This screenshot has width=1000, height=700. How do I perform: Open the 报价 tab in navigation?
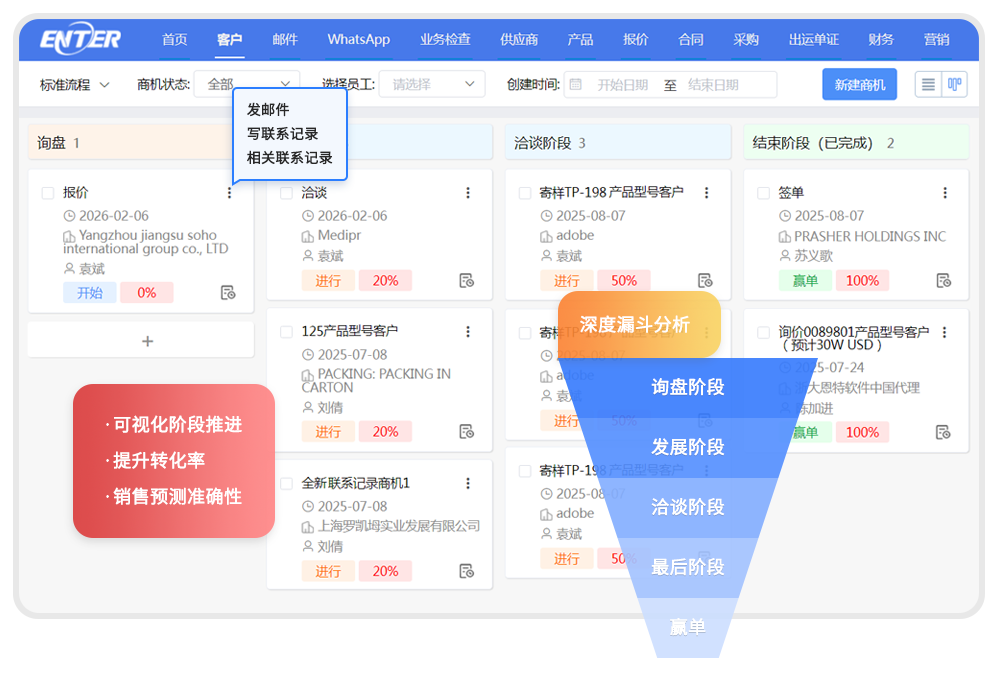point(636,40)
